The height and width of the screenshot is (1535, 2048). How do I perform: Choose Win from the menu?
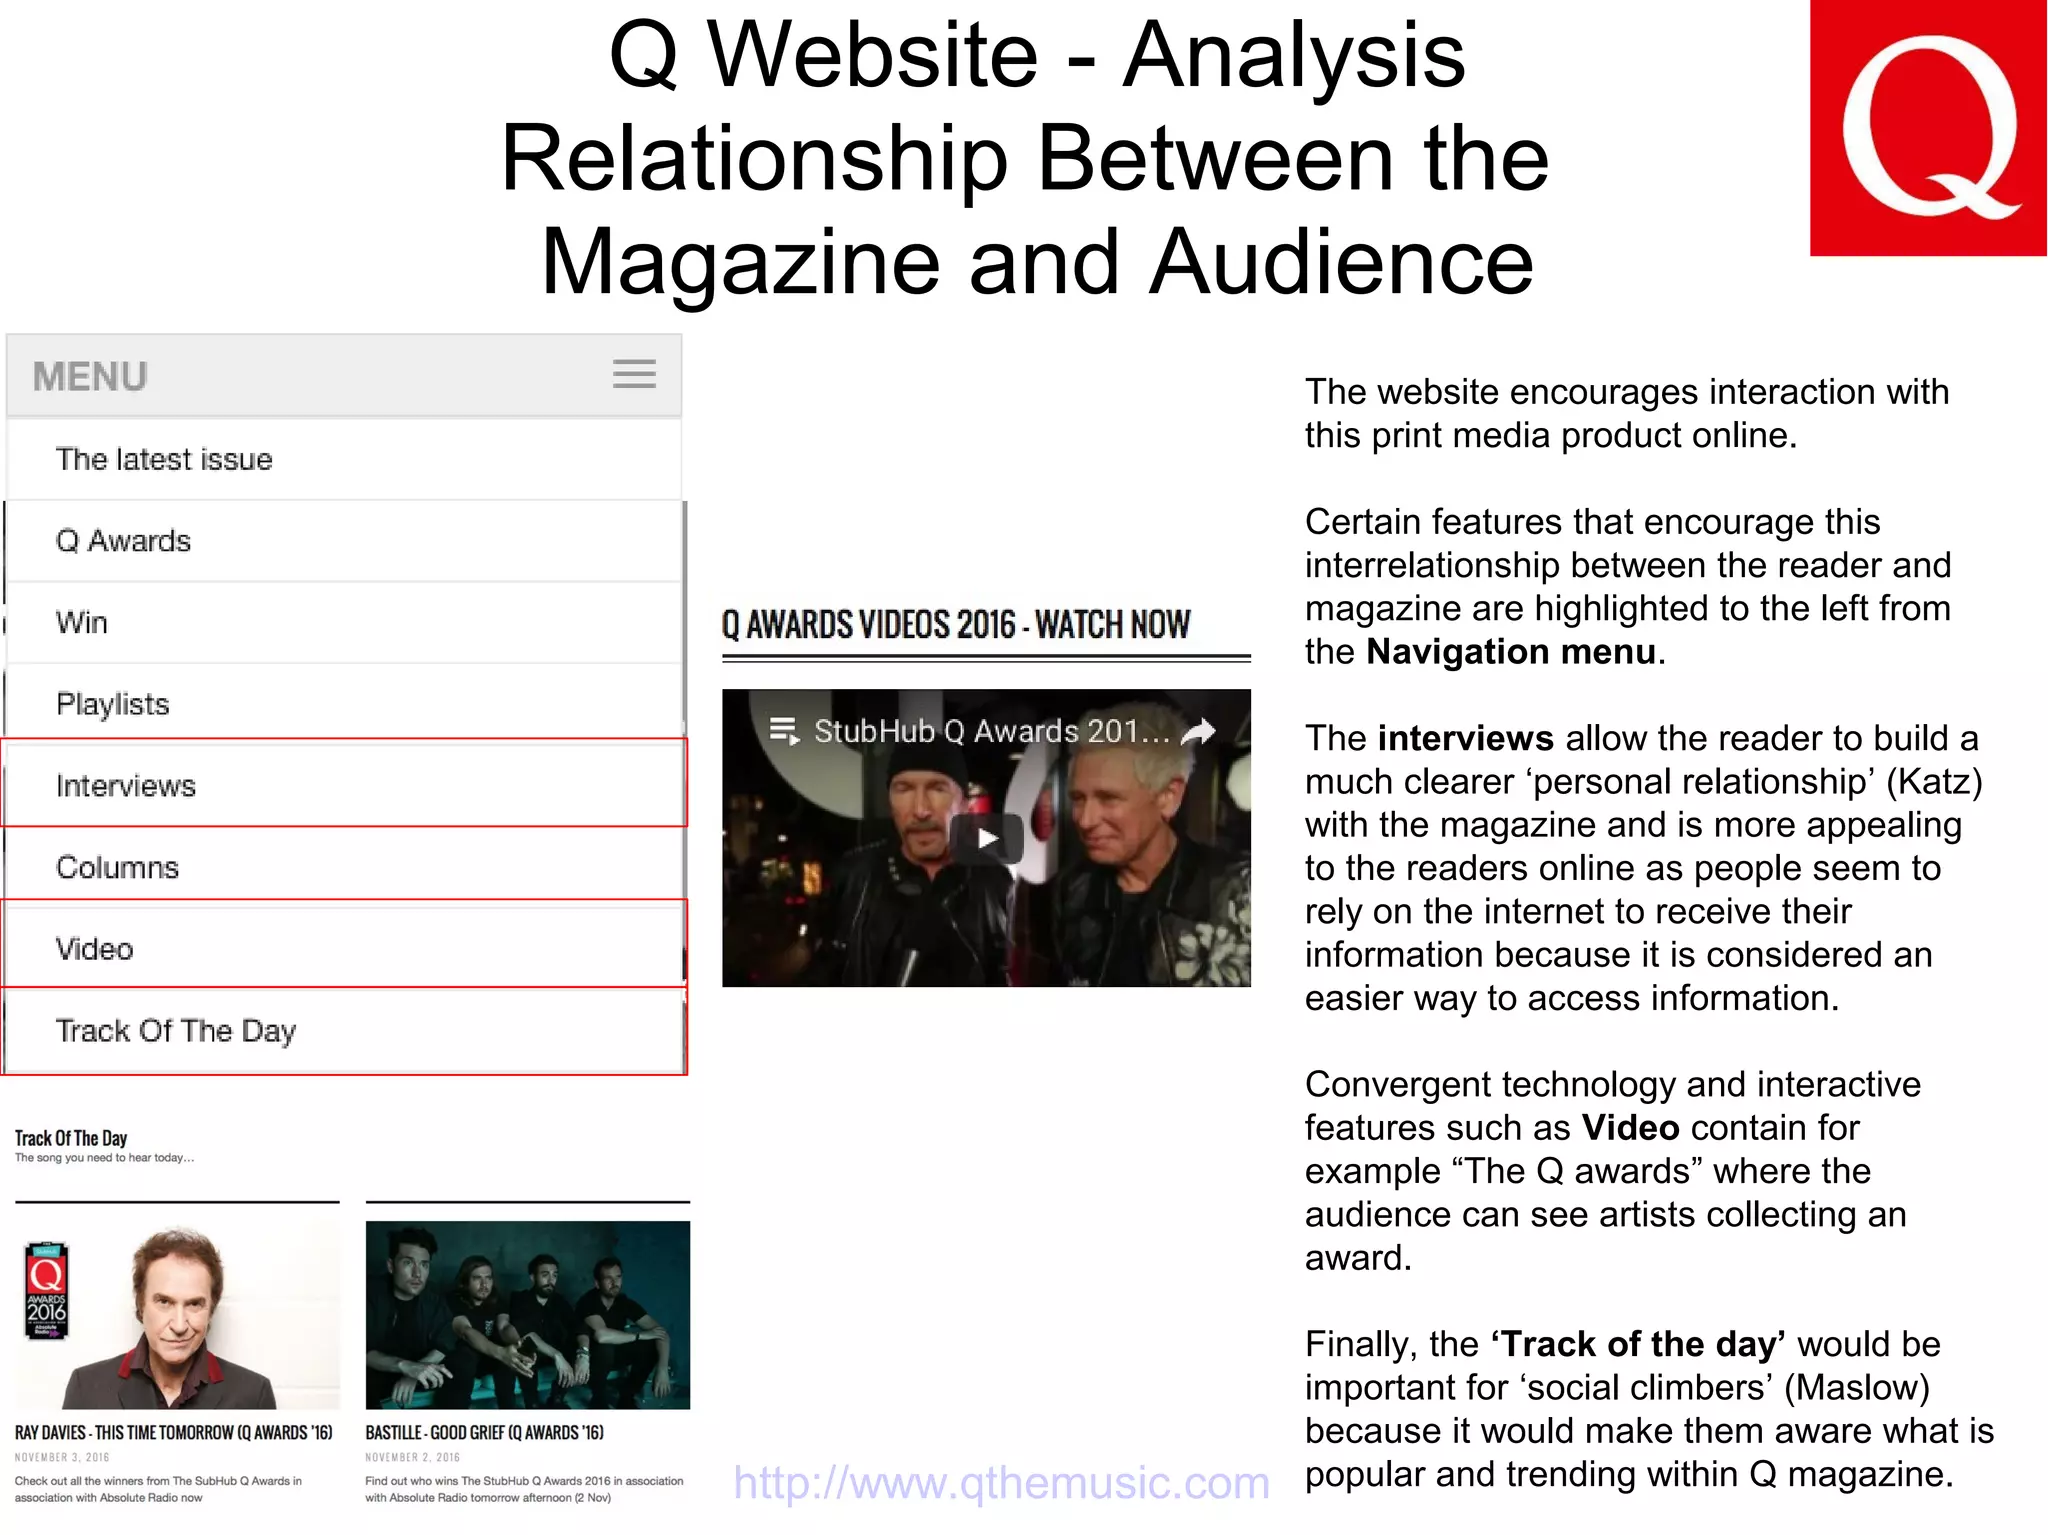coord(344,623)
